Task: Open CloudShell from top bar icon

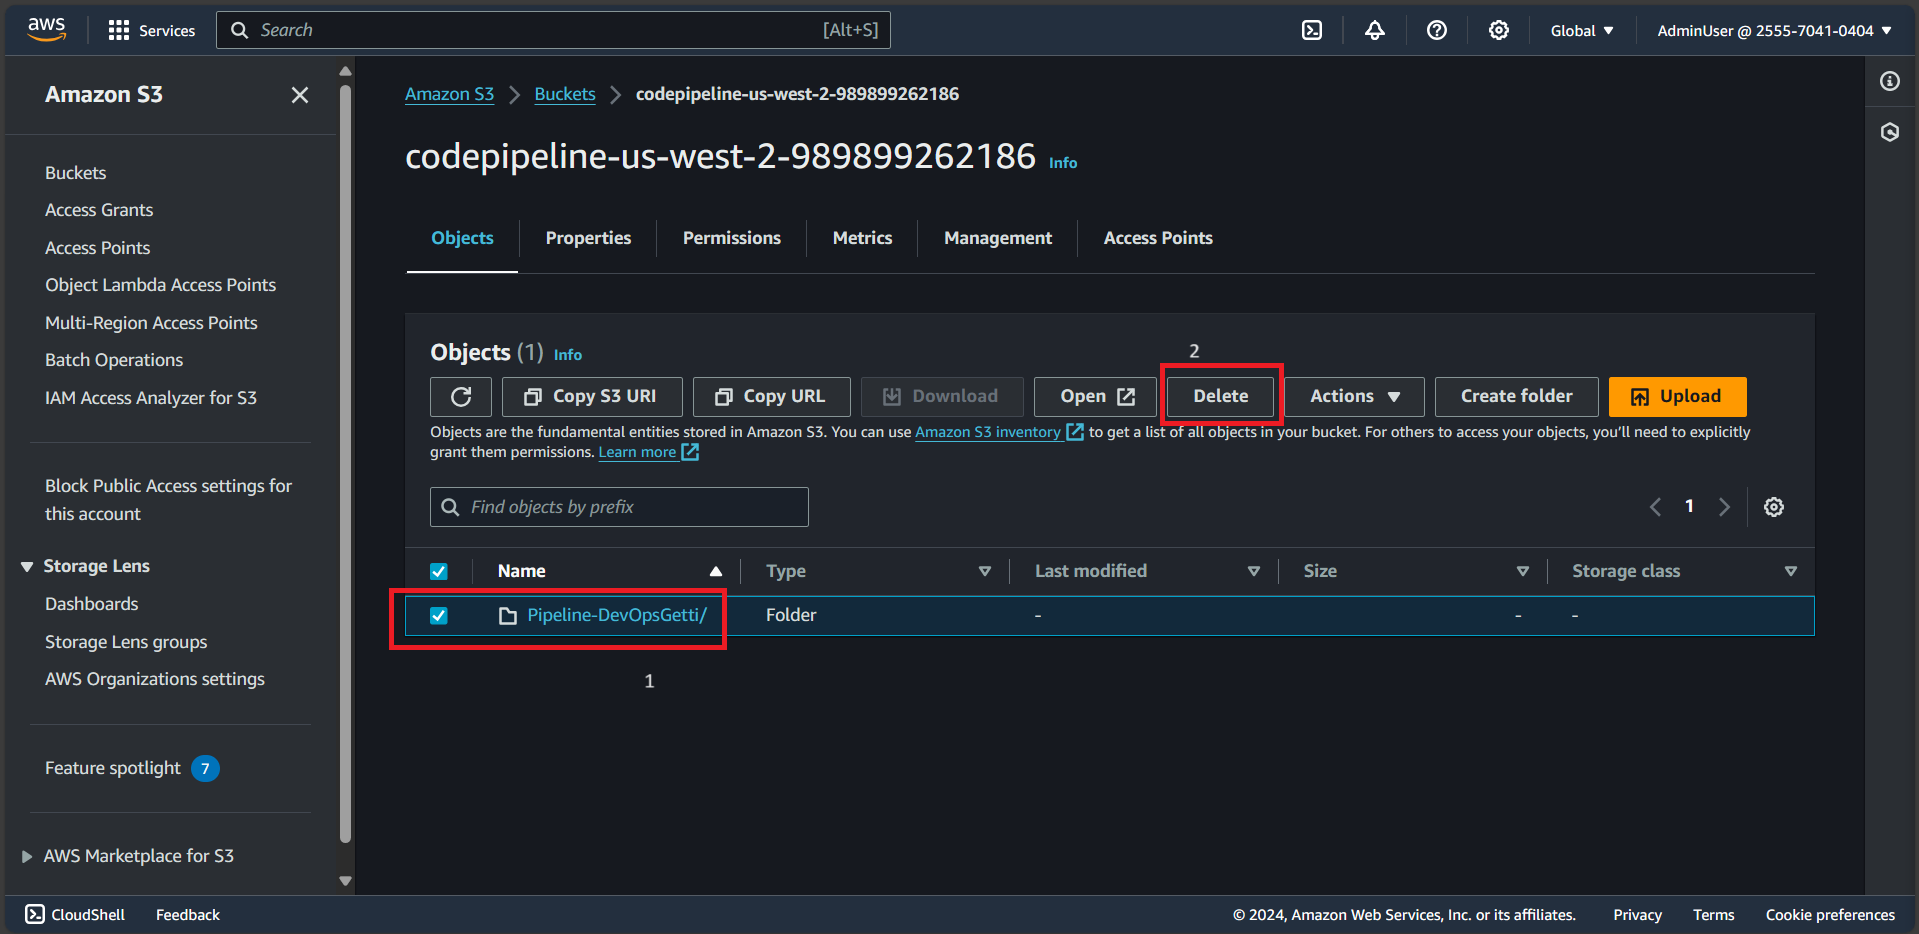Action: (x=1312, y=30)
